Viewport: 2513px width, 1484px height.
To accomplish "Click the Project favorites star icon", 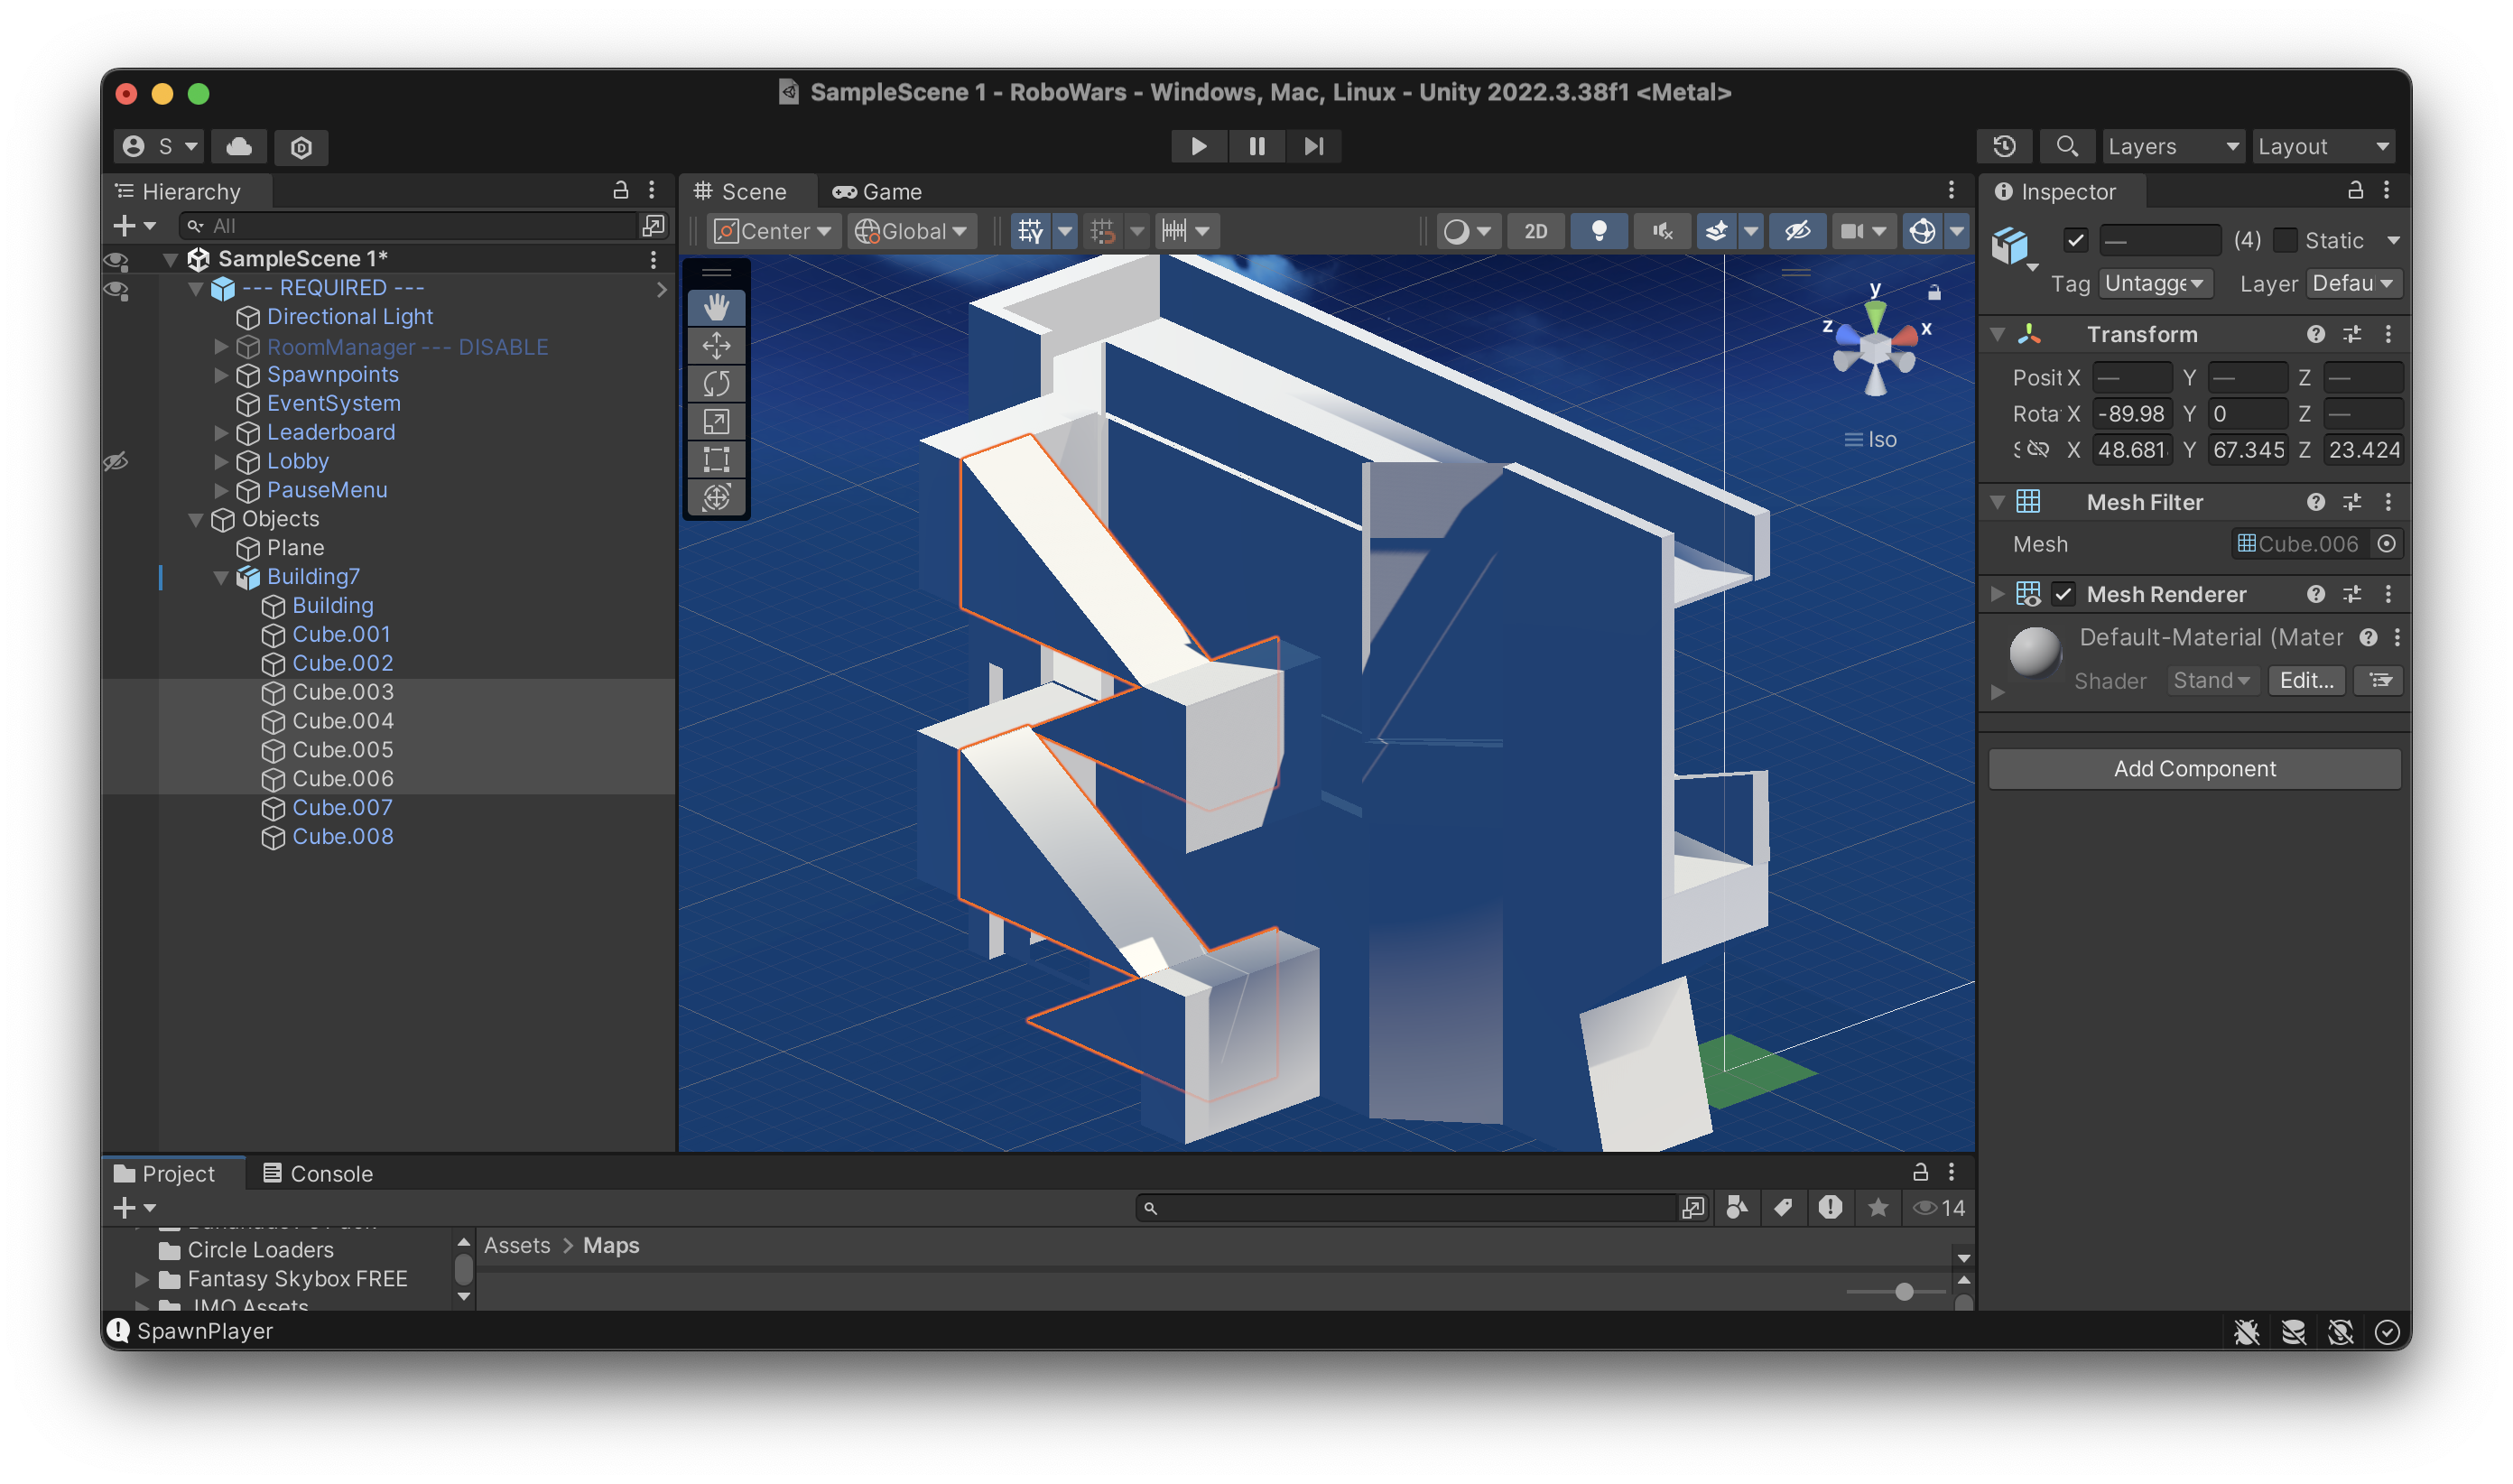I will pyautogui.click(x=1878, y=1208).
